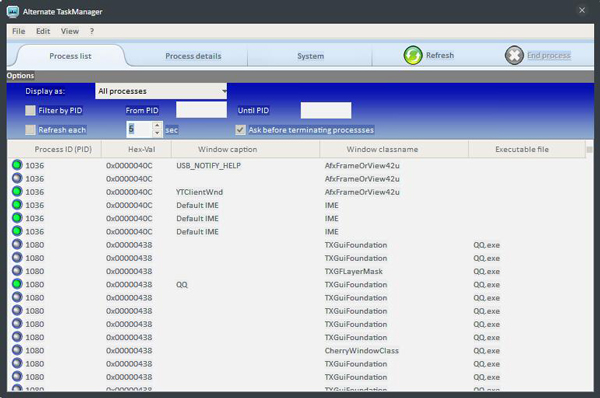Screen dimensions: 600x398
Task: Sort by Hex-Val column header
Action: click(x=137, y=149)
